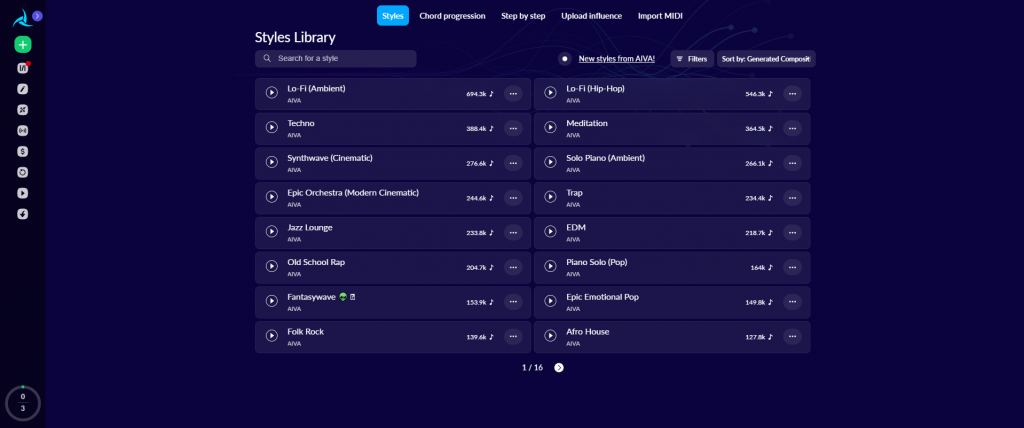Play the Techno style preview

(272, 127)
